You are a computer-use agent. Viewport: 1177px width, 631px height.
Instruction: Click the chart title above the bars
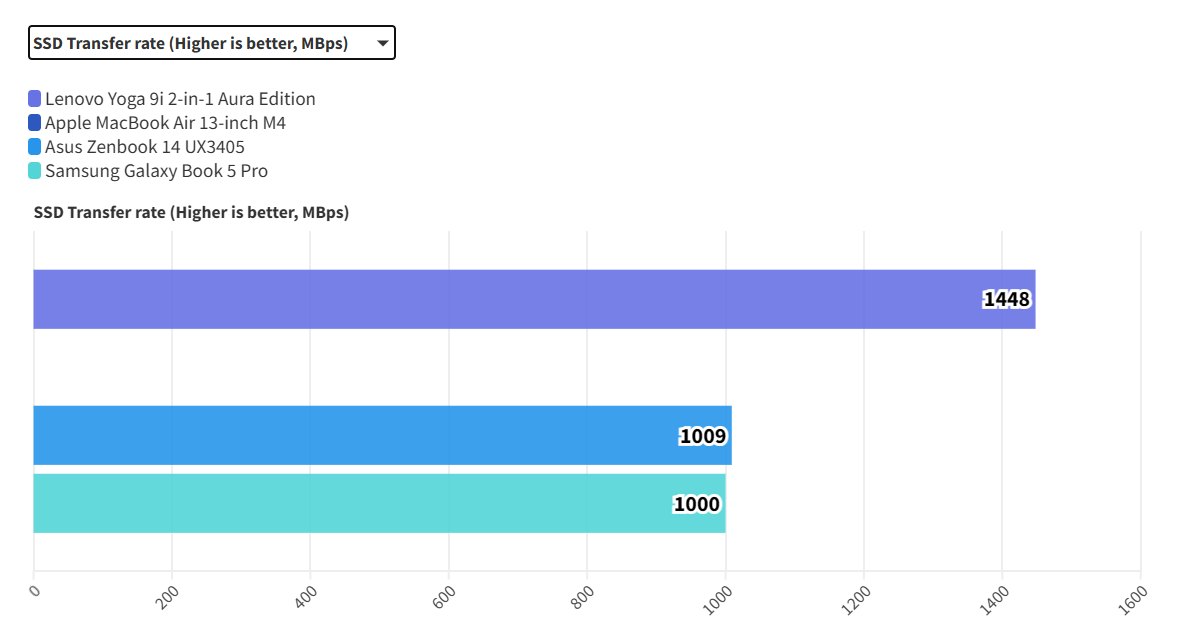pos(191,212)
